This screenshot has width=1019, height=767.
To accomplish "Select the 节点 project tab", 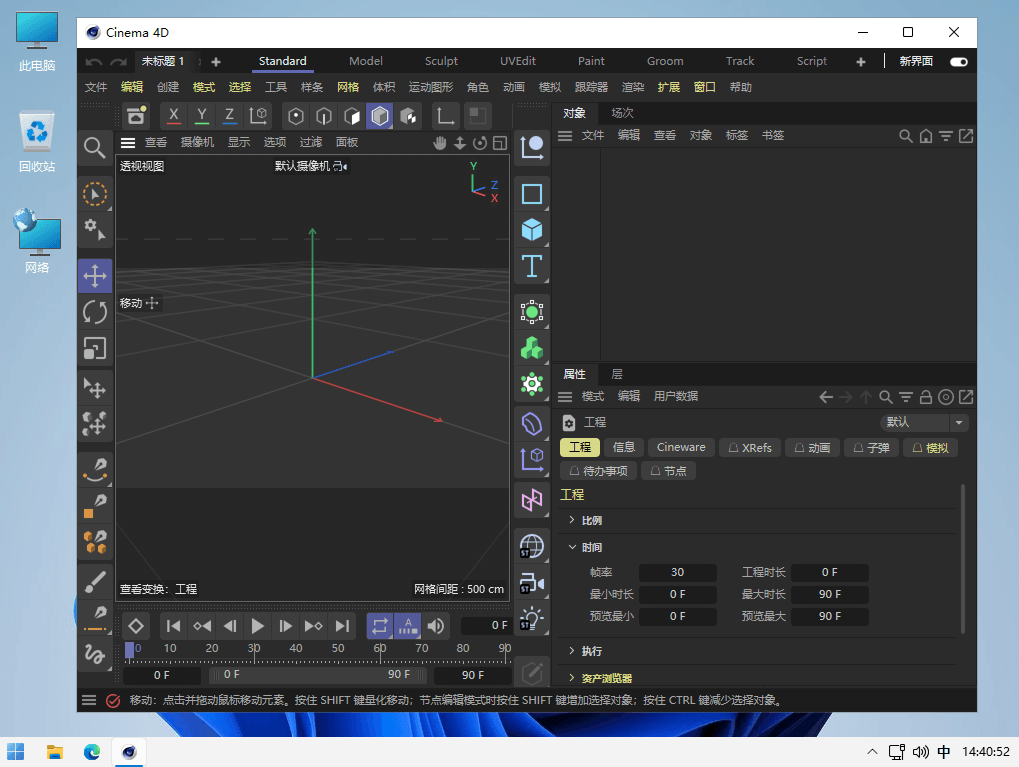I will tap(669, 471).
